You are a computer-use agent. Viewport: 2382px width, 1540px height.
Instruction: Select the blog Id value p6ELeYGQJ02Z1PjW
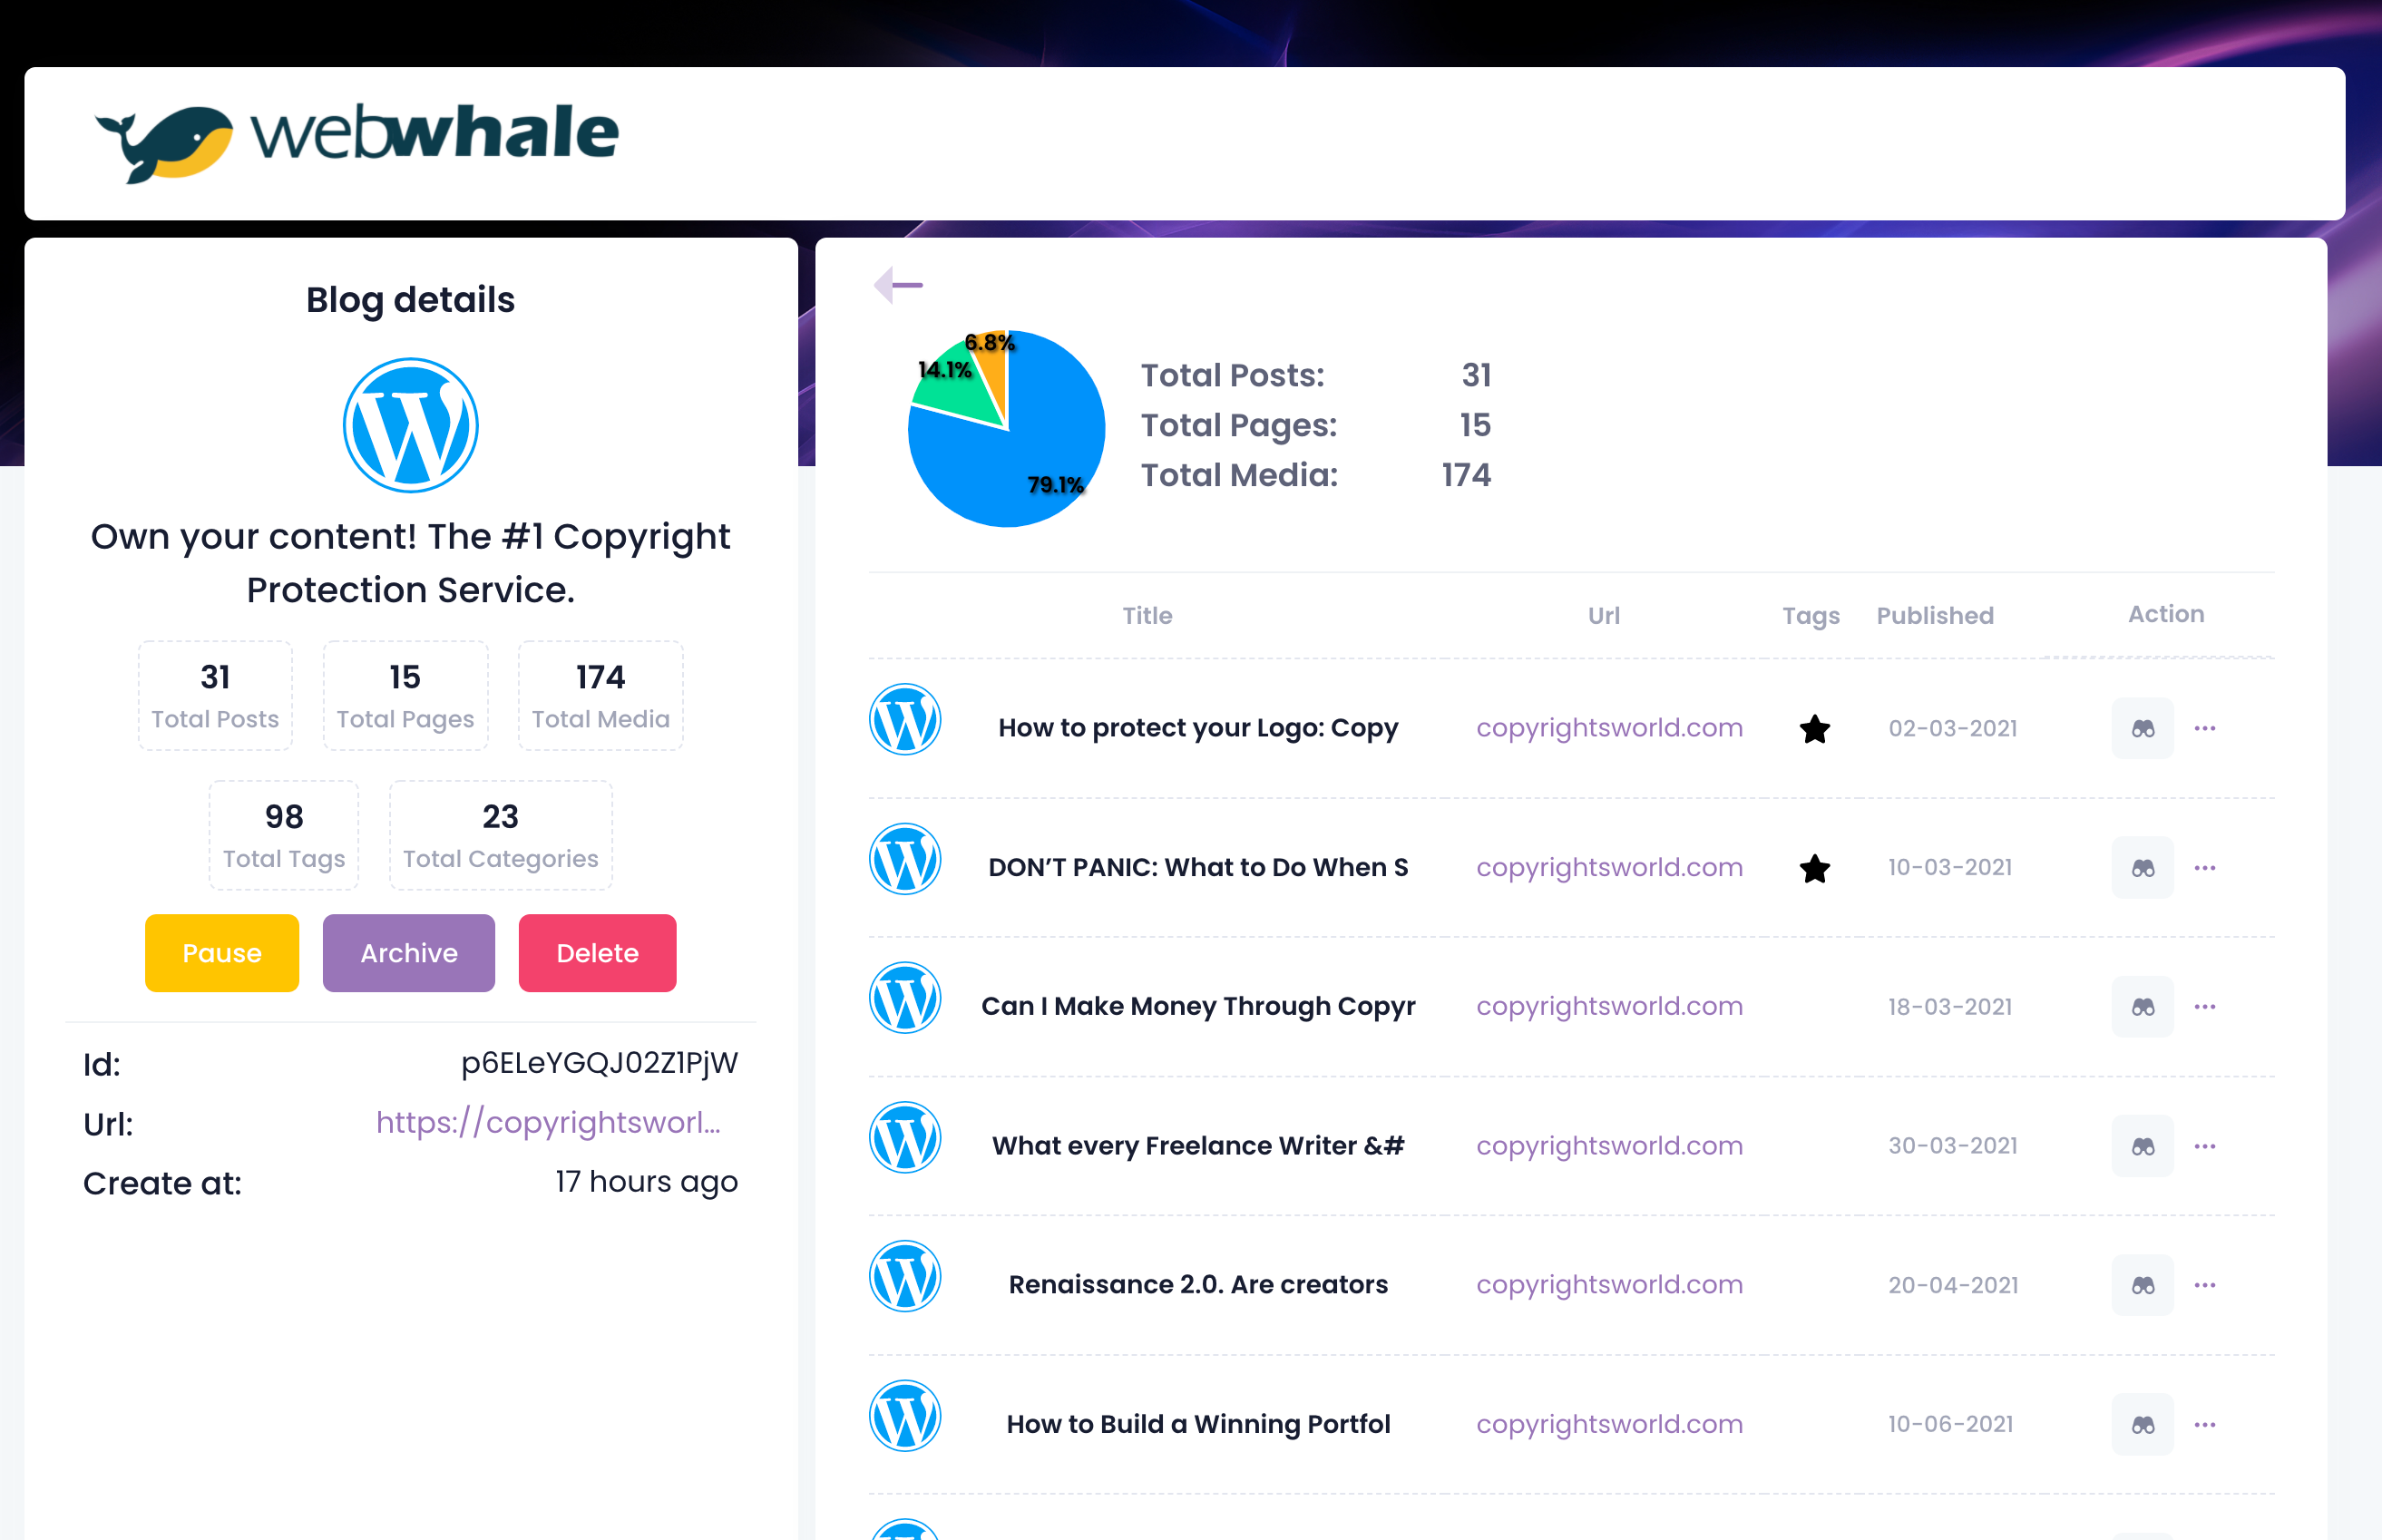598,1063
